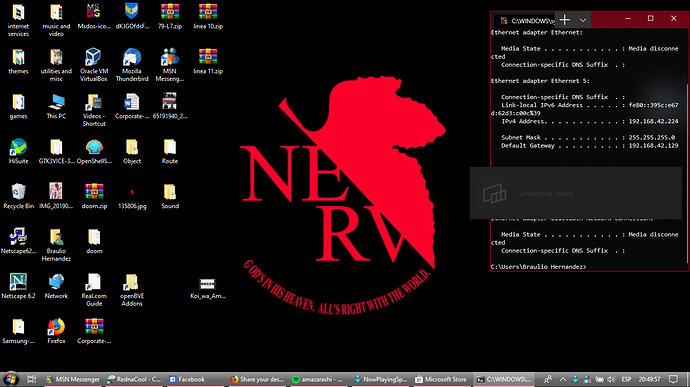Open Task View on the taskbar
The width and height of the screenshot is (690, 387).
32,379
